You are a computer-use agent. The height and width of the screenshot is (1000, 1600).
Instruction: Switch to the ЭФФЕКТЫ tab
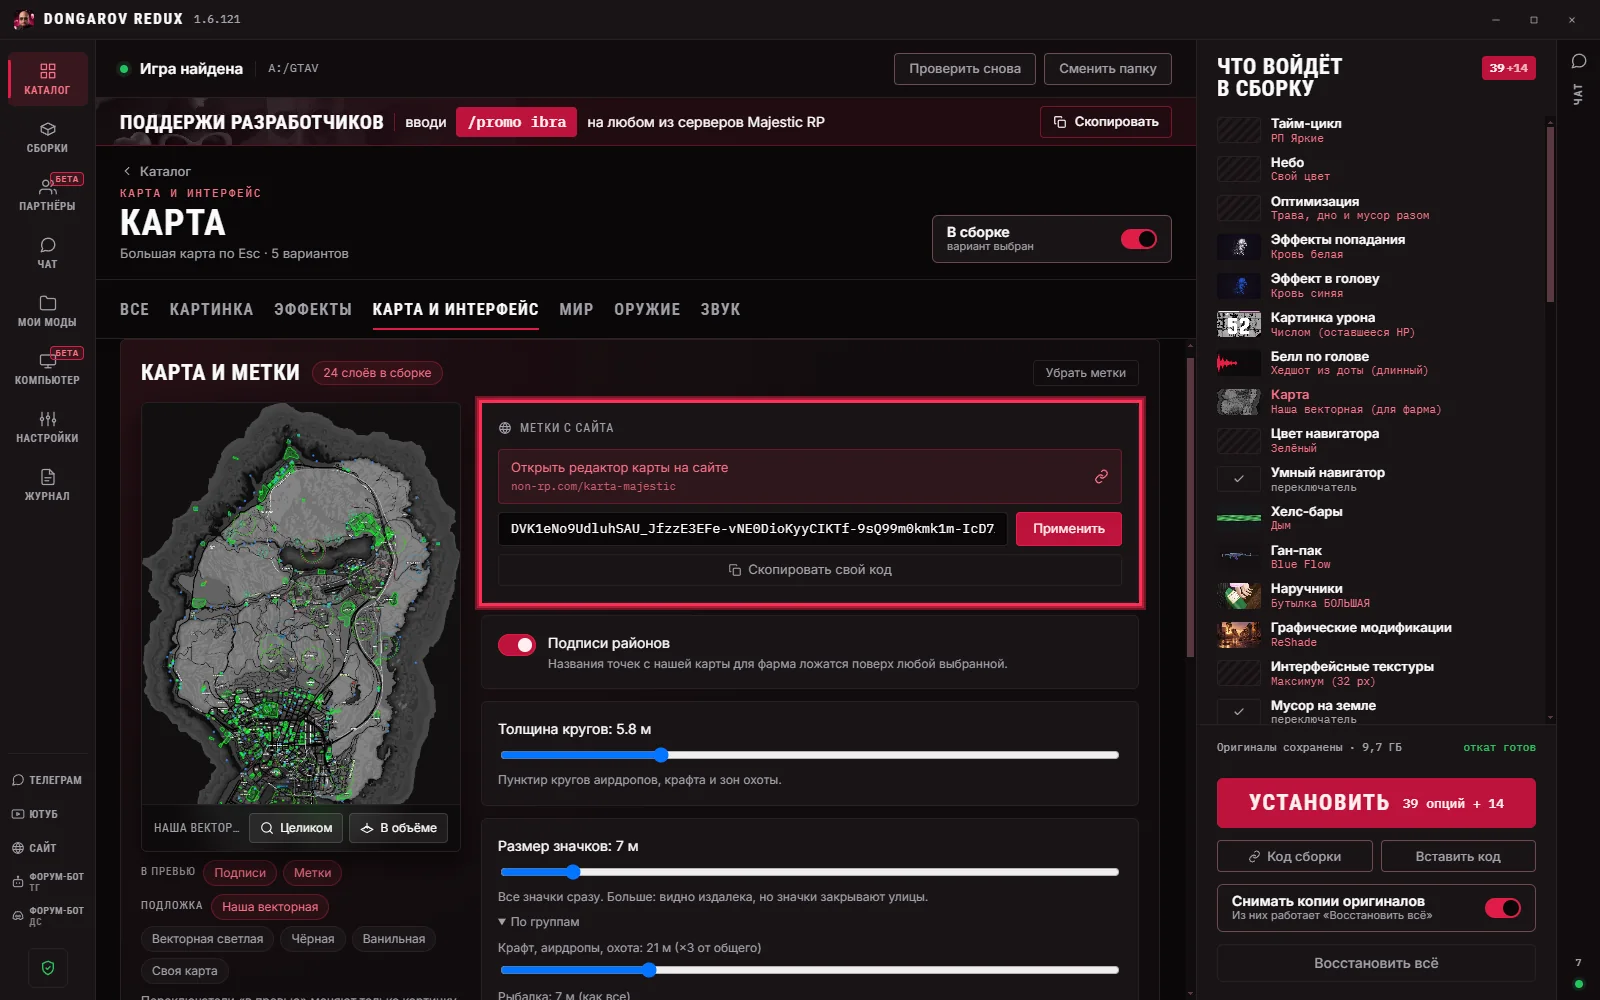(x=313, y=310)
